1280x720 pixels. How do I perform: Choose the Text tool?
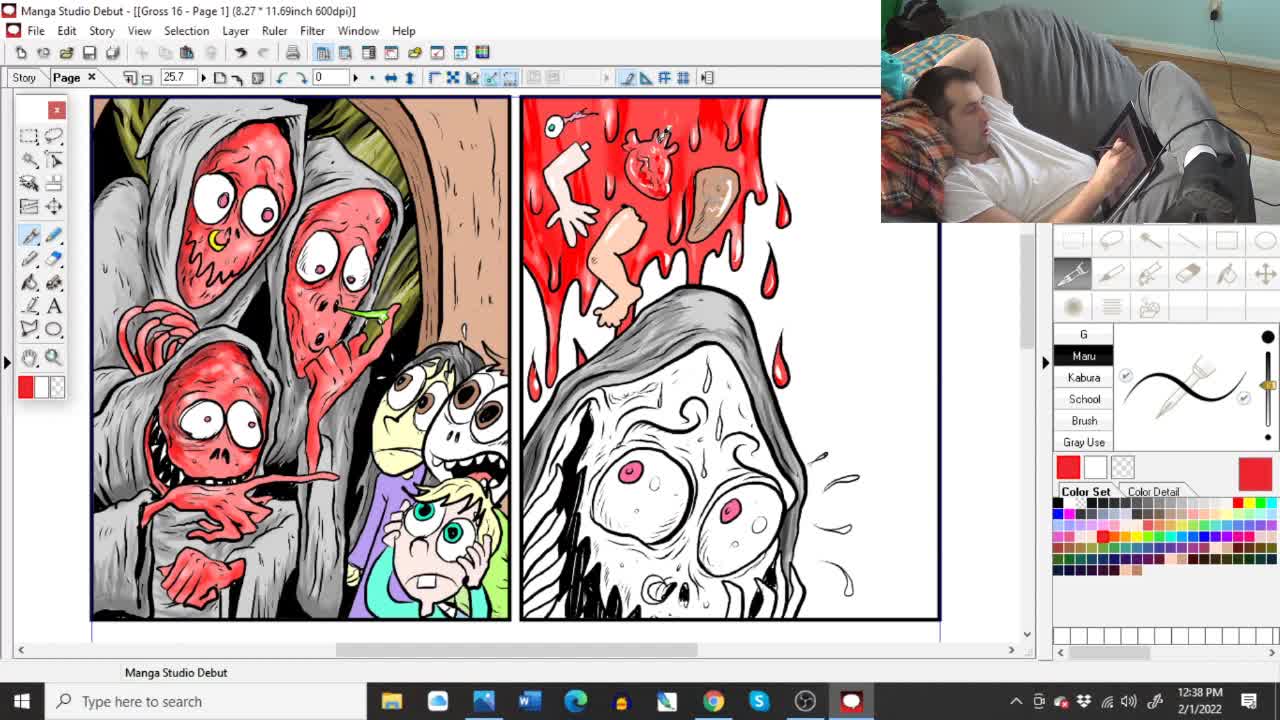[53, 306]
